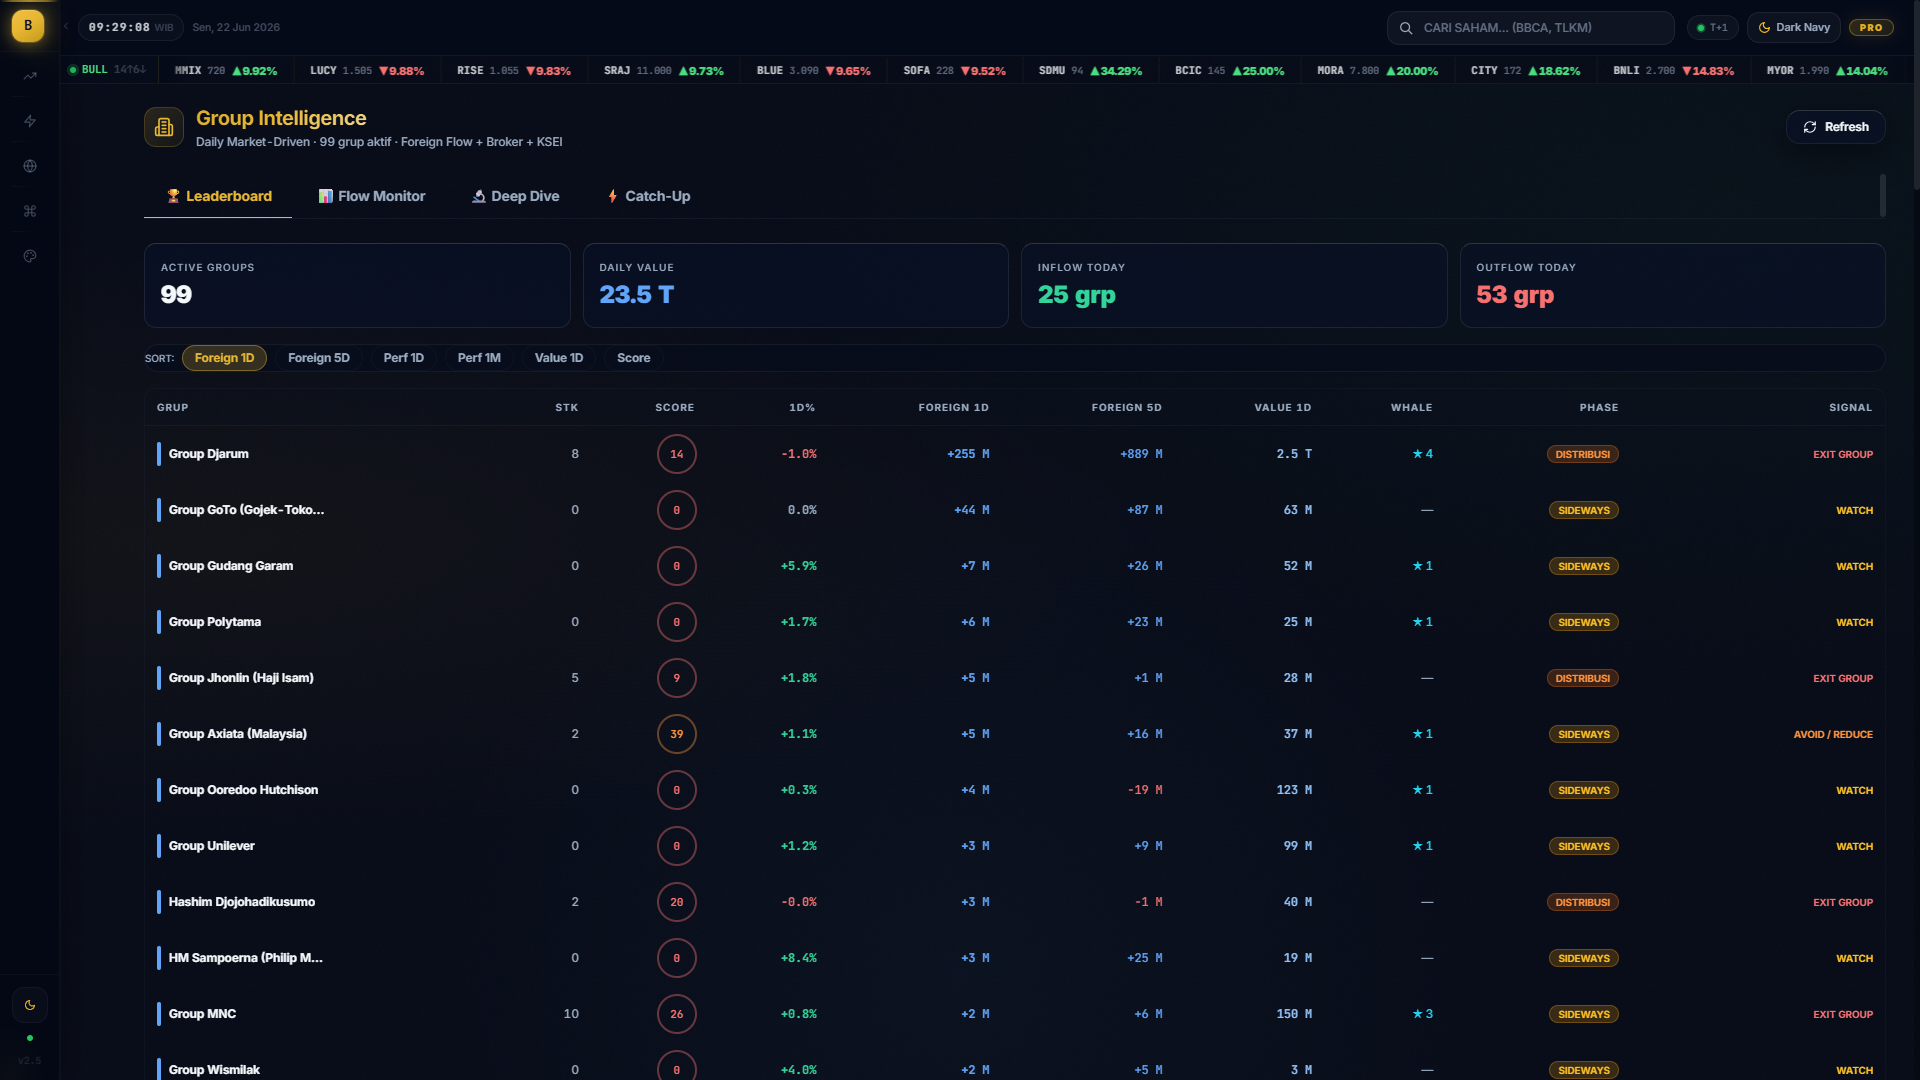Screen dimensions: 1920x1080
Task: Click the PRO badge
Action: pyautogui.click(x=1871, y=28)
